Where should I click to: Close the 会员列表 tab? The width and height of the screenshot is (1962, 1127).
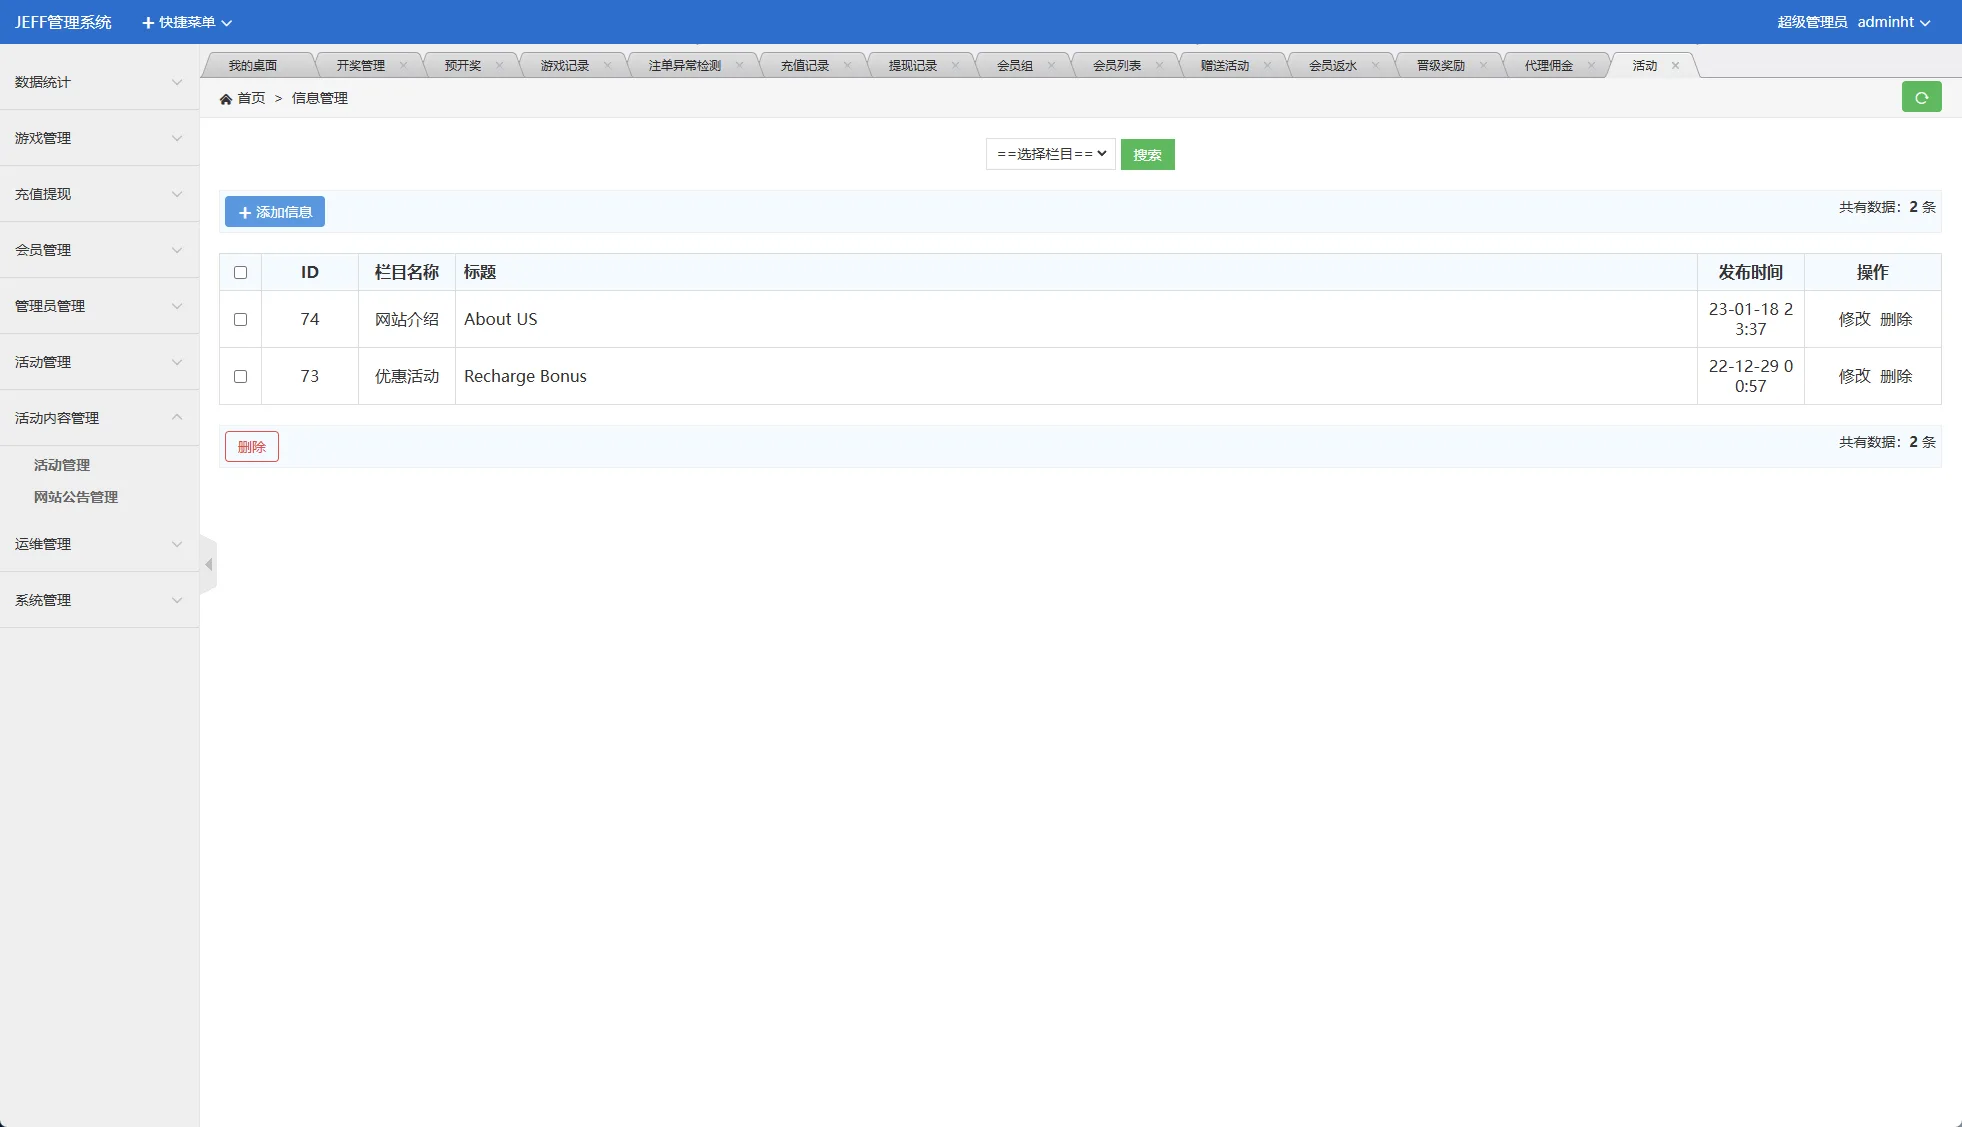(1159, 66)
